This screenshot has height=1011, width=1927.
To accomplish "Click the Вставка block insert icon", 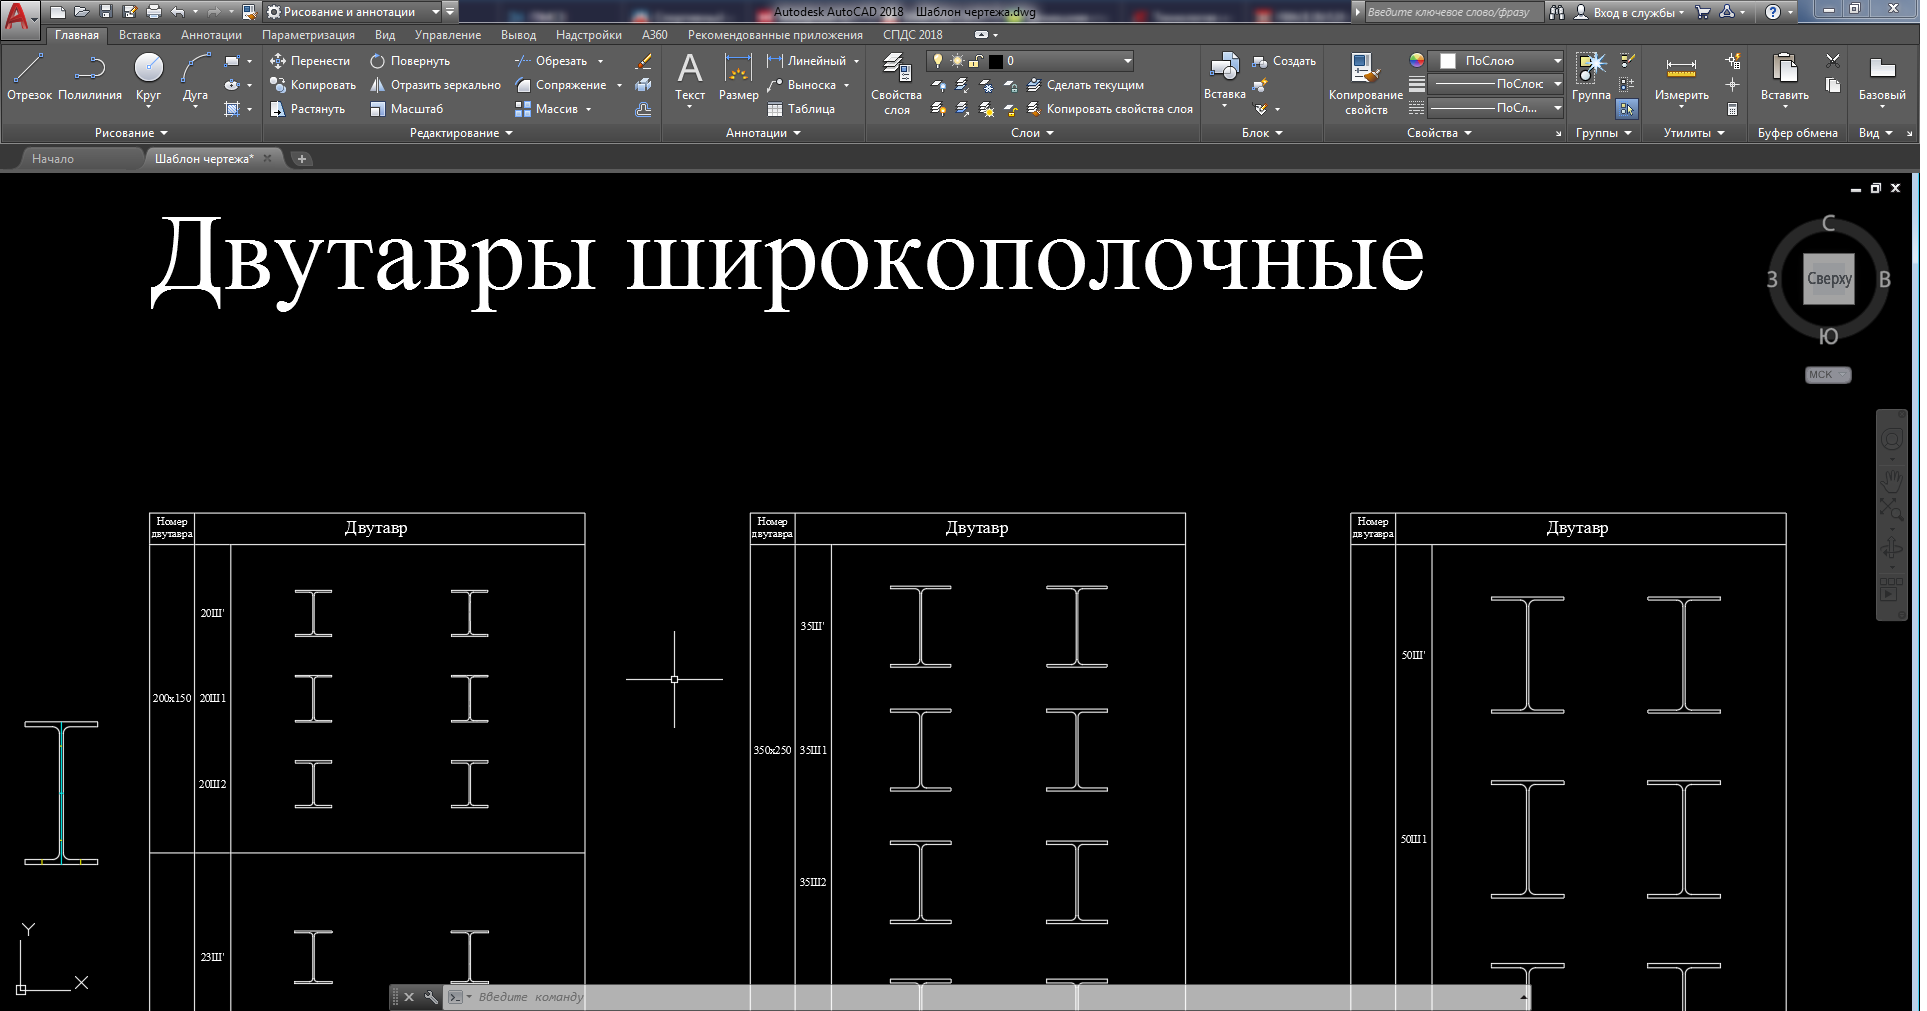I will [x=1224, y=68].
